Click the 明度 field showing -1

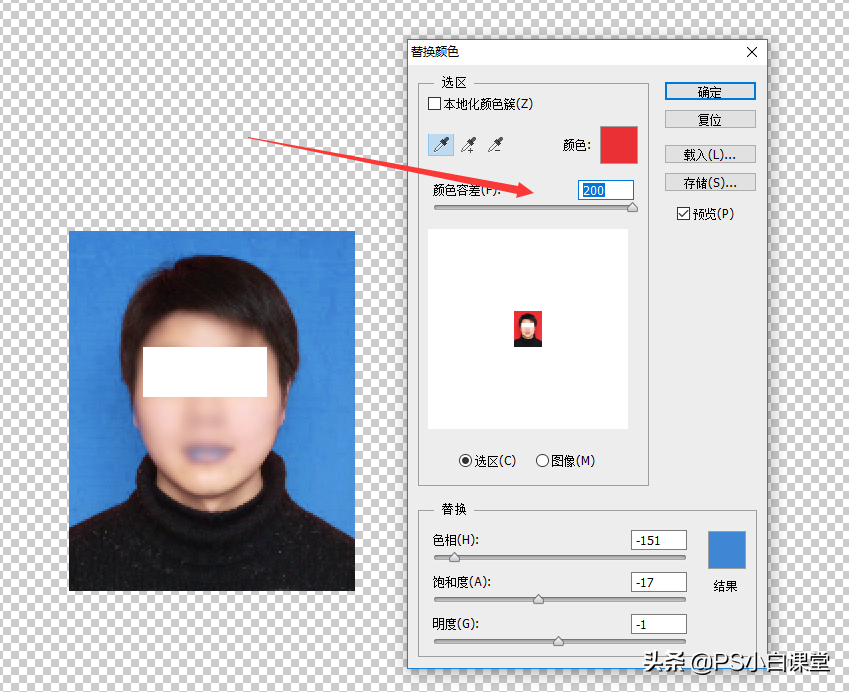pyautogui.click(x=658, y=624)
